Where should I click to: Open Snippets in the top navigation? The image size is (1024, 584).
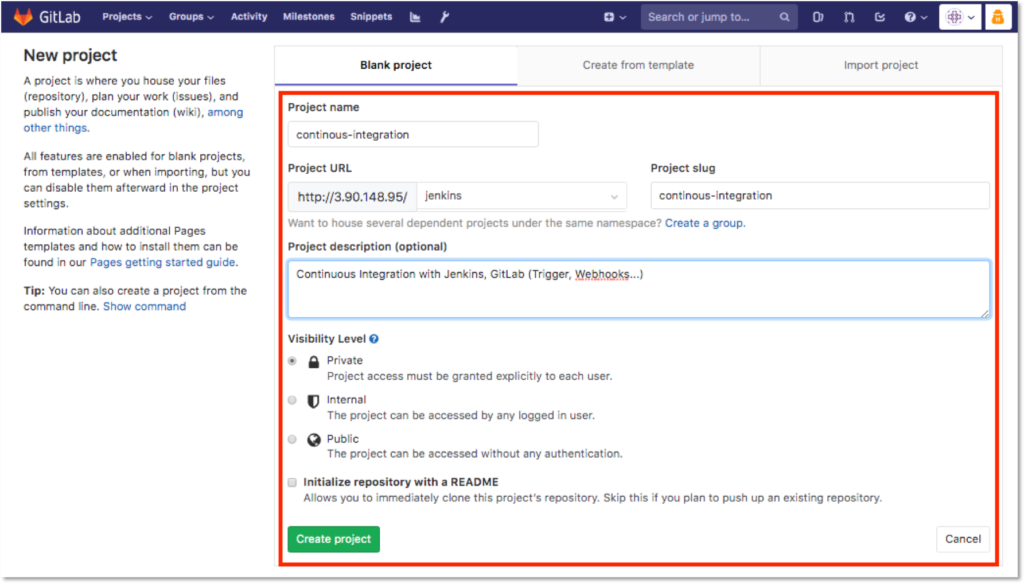pos(371,17)
